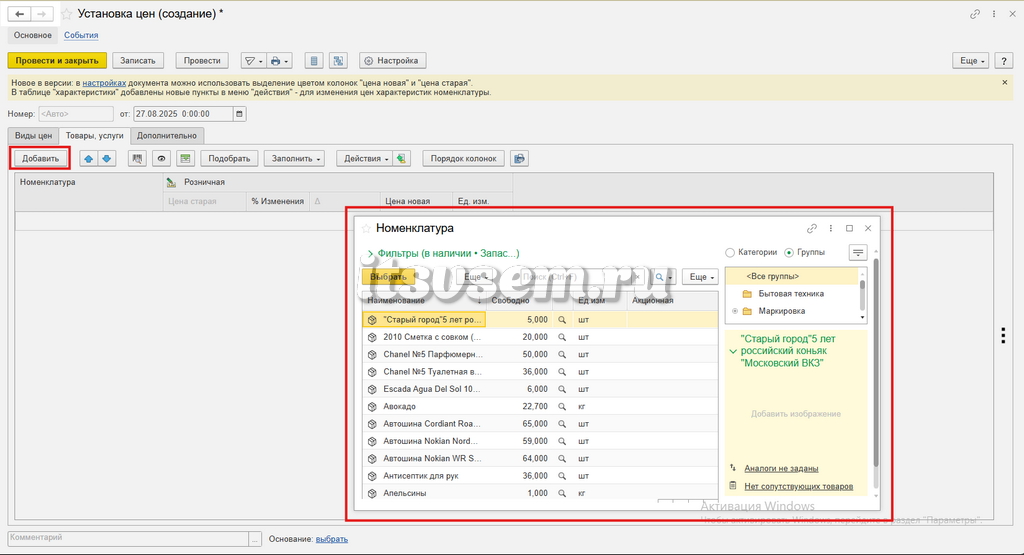Click Записать button
Viewport: 1024px width, 555px height.
pos(138,61)
